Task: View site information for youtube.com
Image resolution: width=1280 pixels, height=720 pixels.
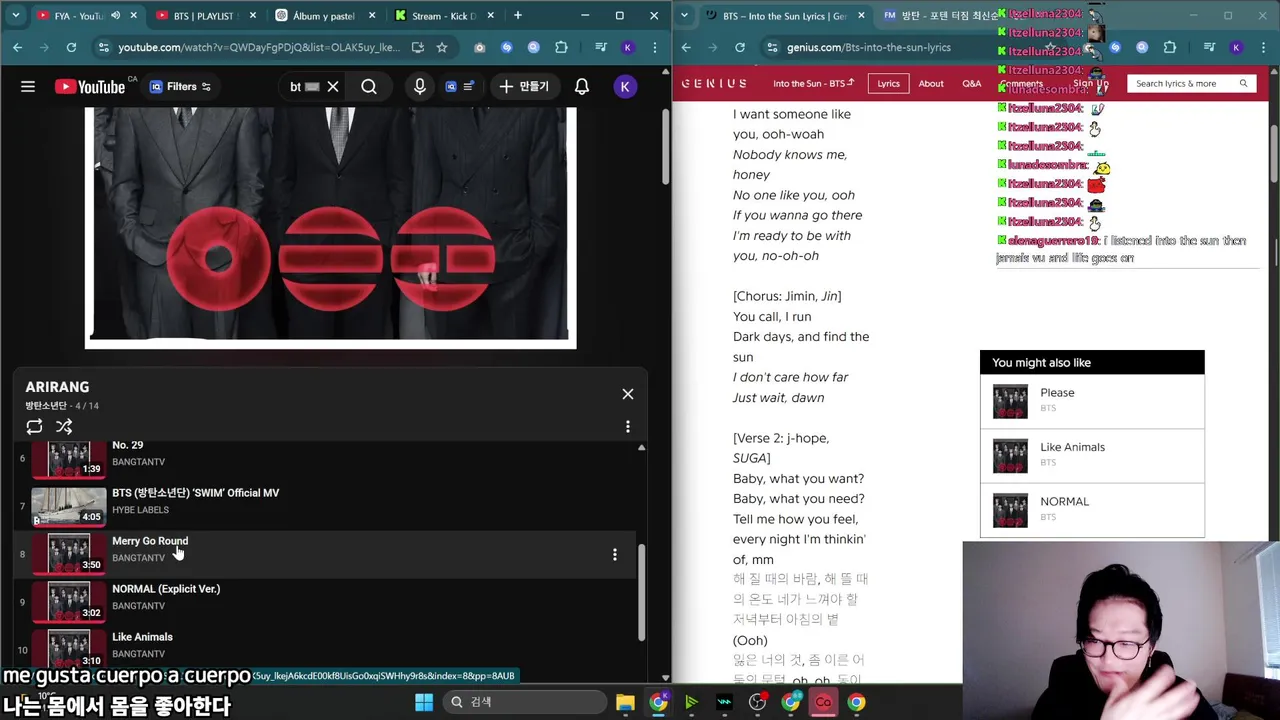Action: pos(103,47)
